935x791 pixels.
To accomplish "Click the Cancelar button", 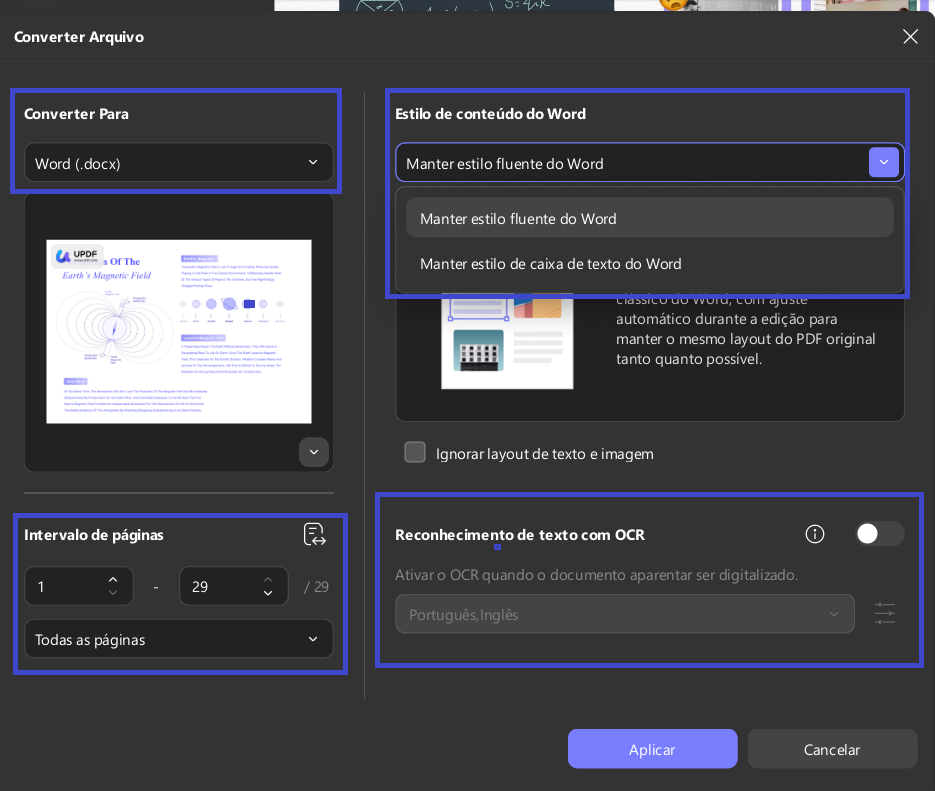I will (x=832, y=749).
